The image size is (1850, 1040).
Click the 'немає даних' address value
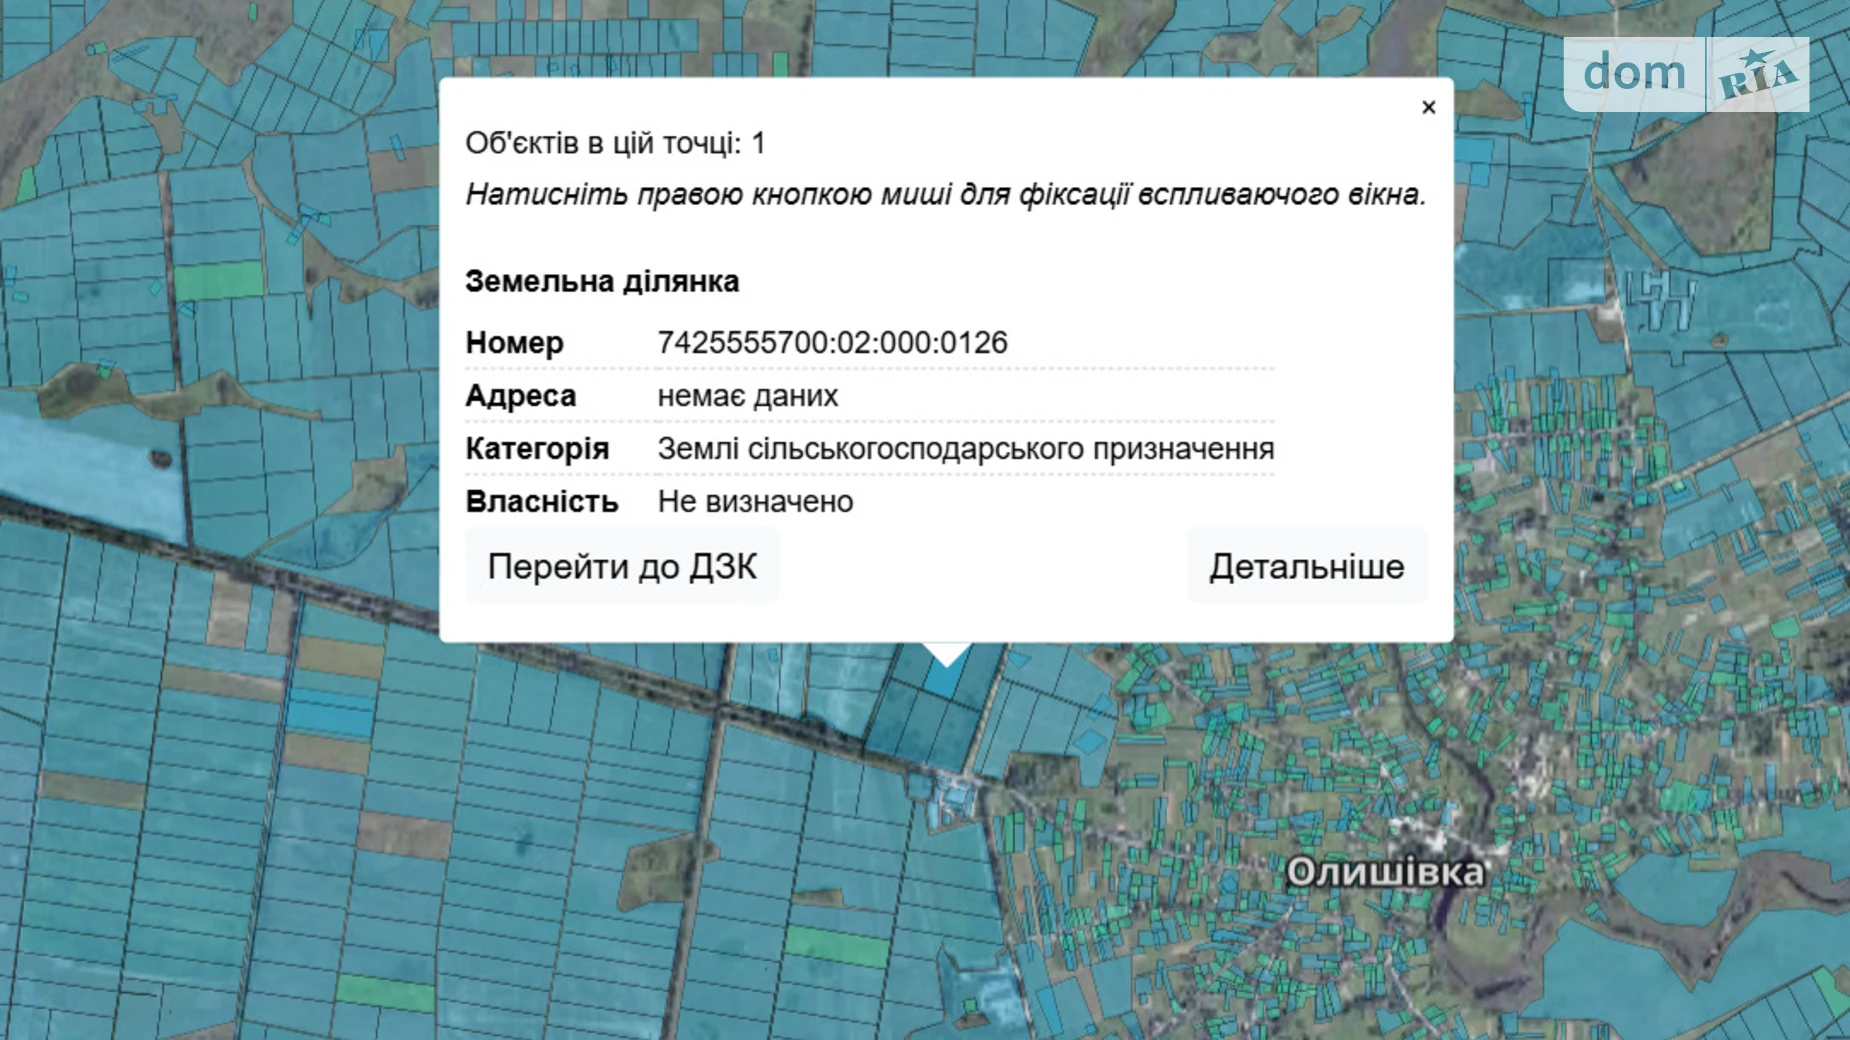(x=747, y=396)
